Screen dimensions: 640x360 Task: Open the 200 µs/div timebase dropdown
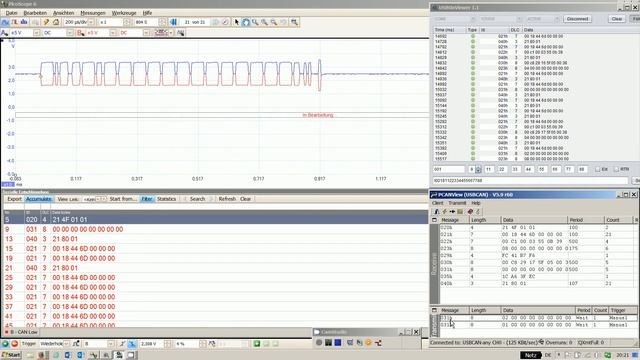click(91, 22)
